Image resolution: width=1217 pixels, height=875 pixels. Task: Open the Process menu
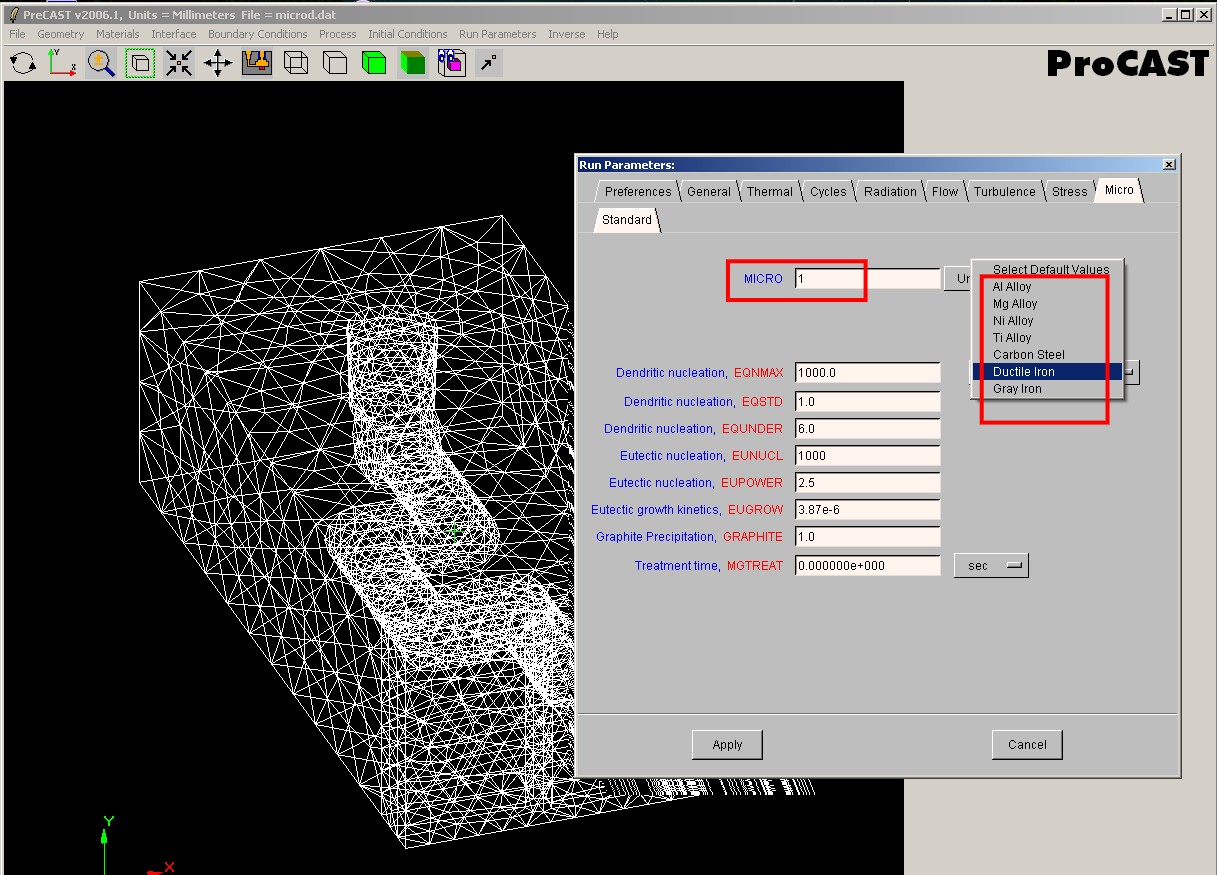click(338, 34)
